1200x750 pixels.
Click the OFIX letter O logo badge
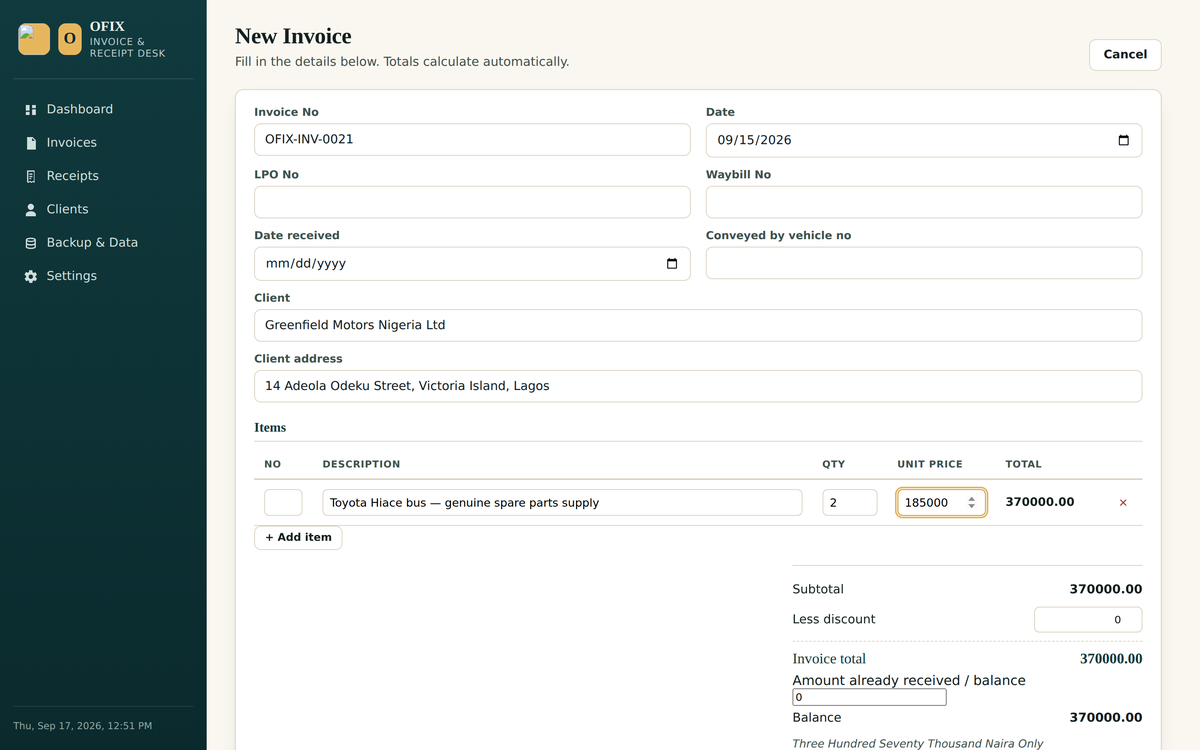pos(70,39)
